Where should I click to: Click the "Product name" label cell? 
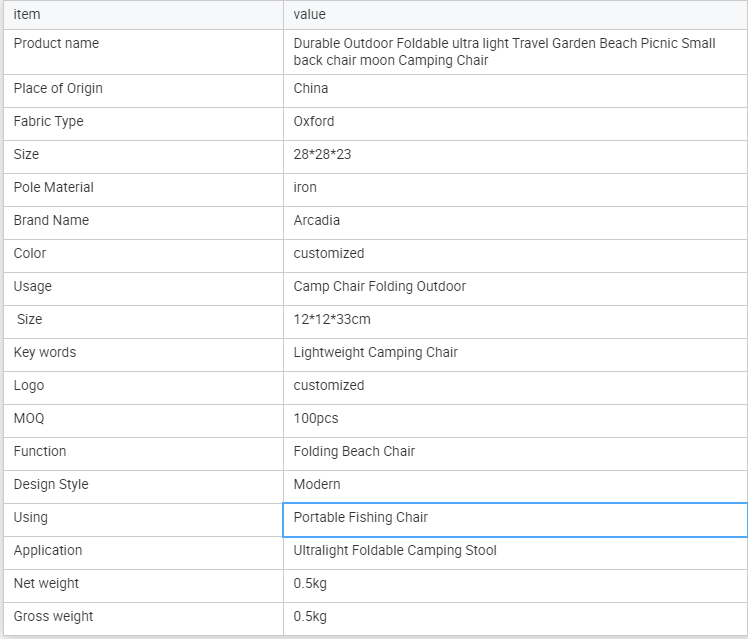point(56,44)
